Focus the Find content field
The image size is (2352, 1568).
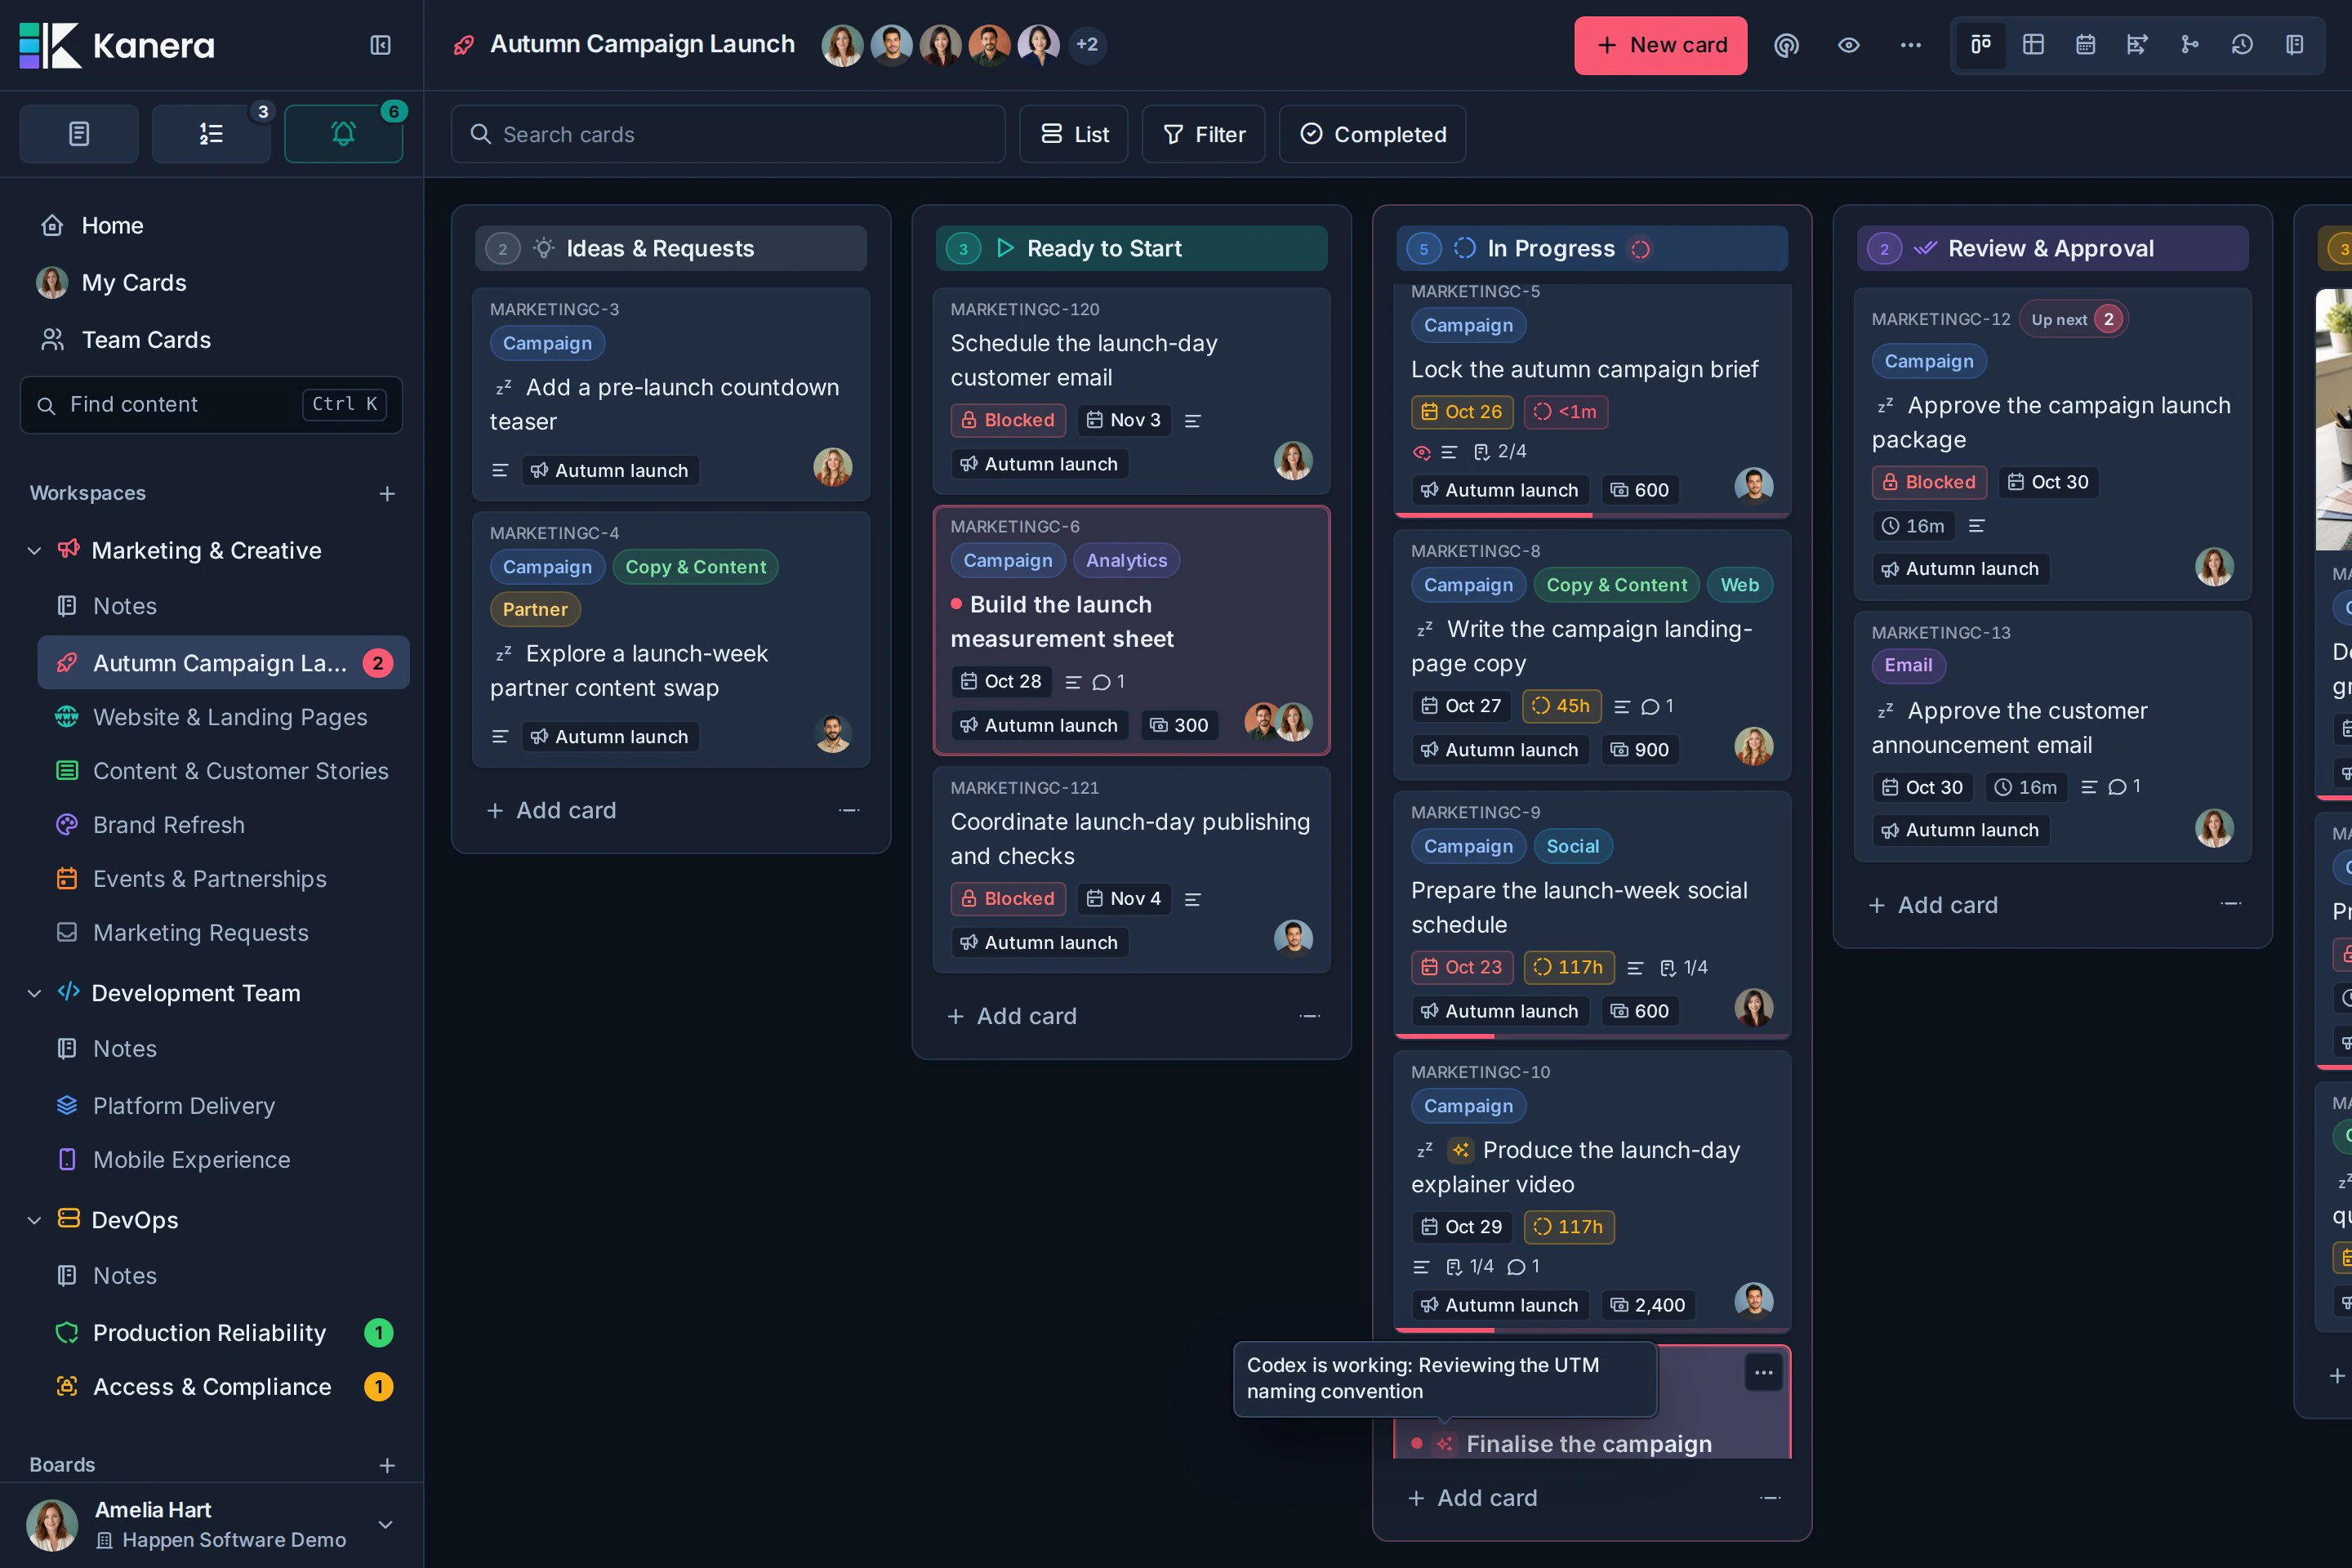click(211, 405)
